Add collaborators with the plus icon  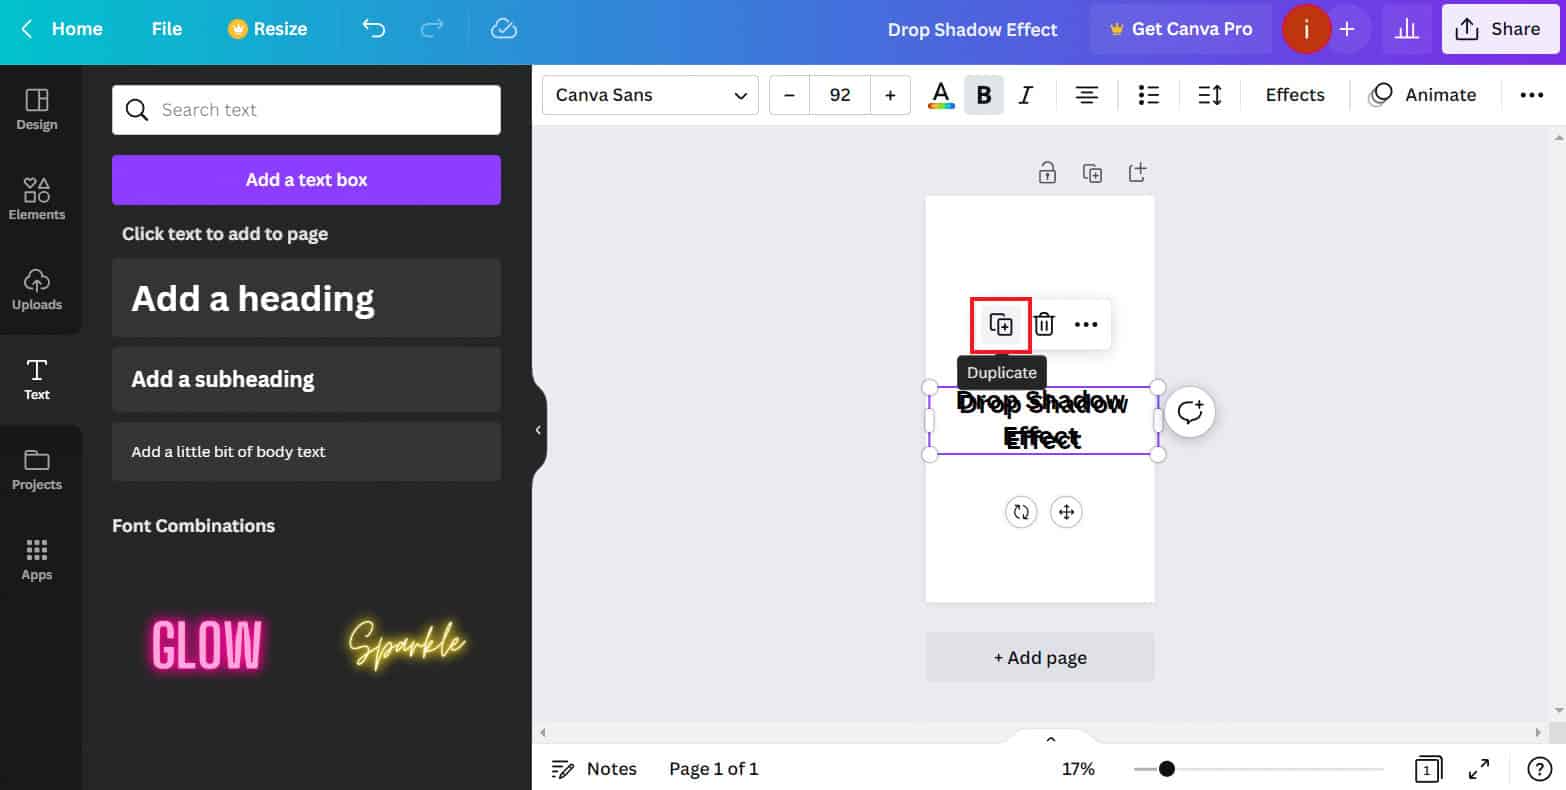point(1347,29)
